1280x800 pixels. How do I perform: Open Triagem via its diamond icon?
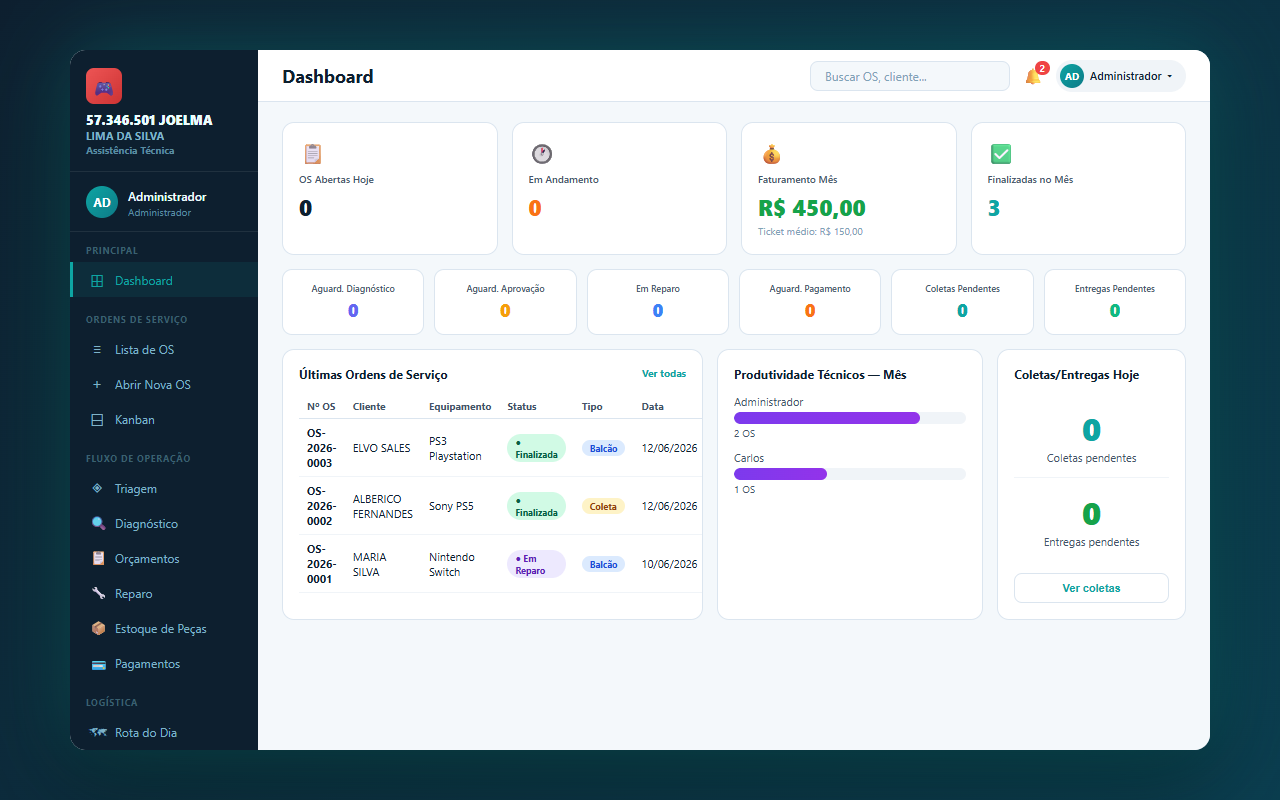coord(97,489)
